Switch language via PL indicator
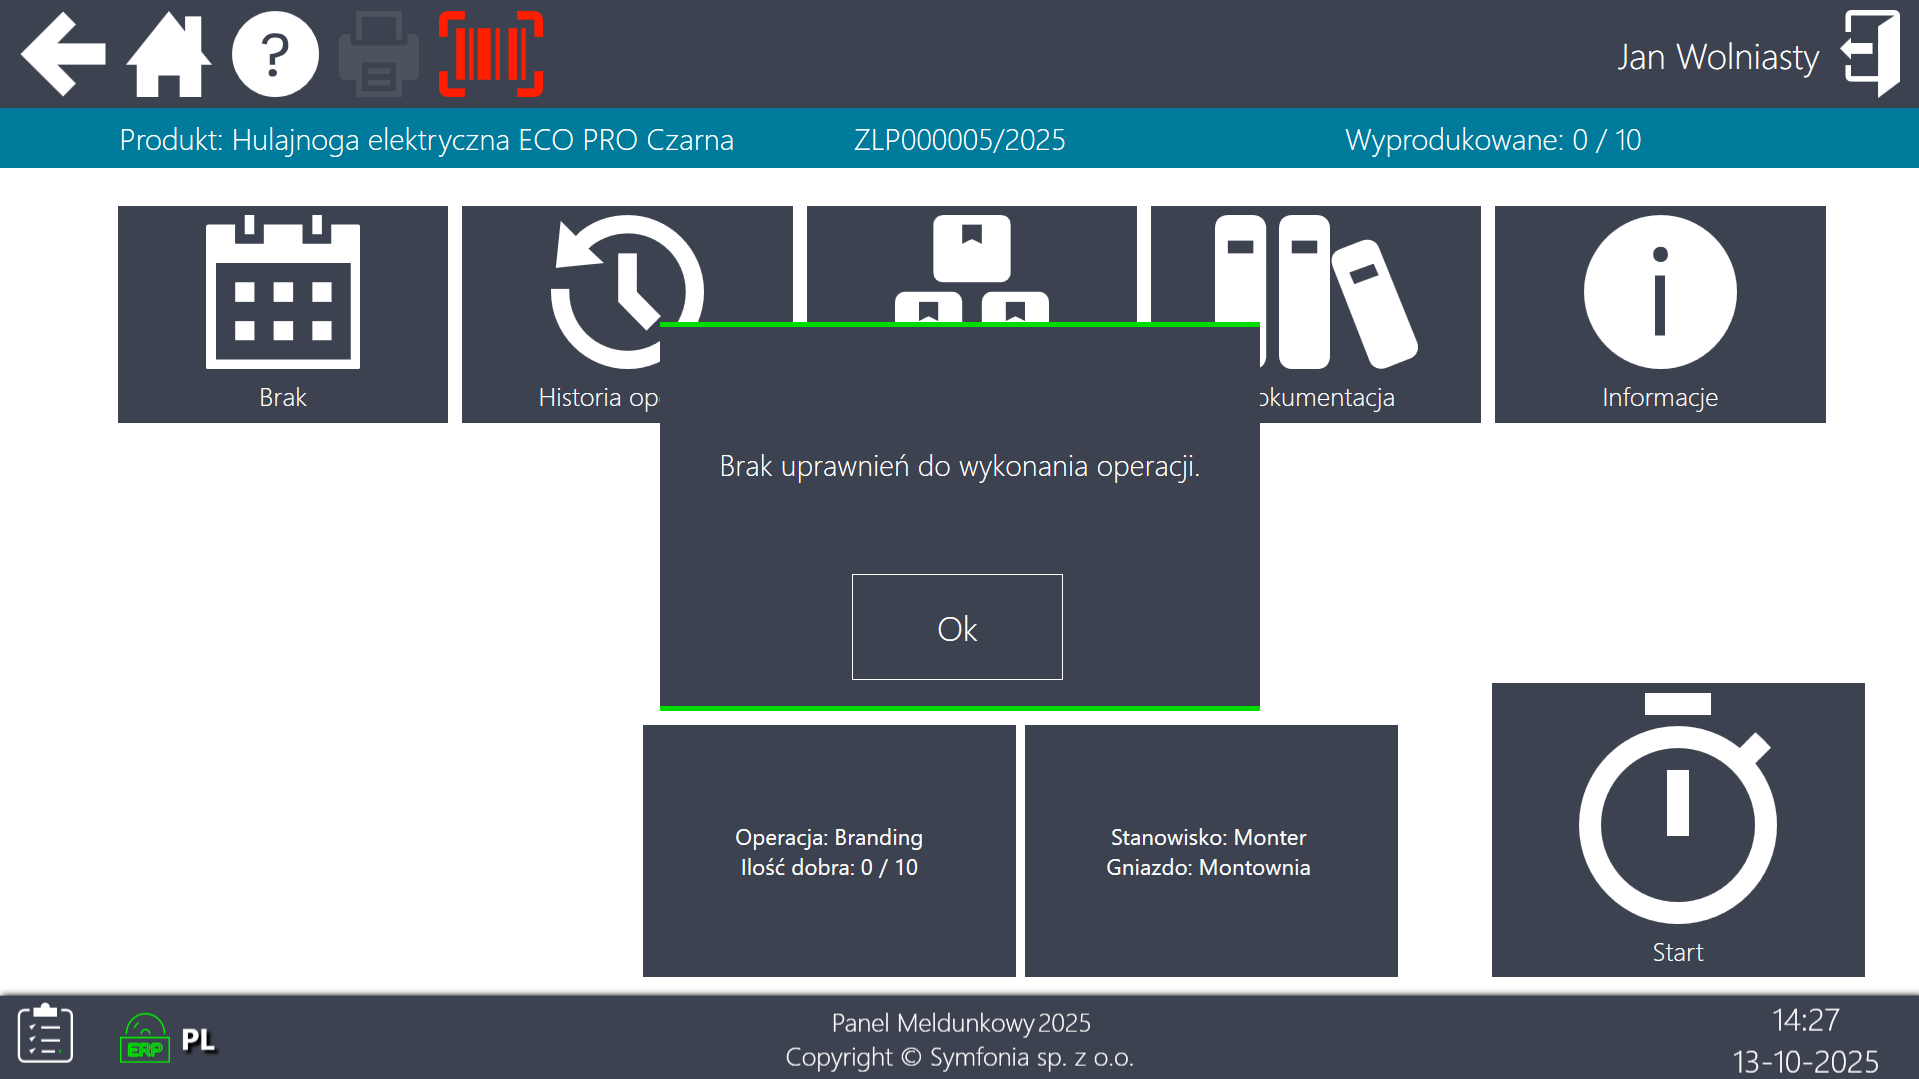Image resolution: width=1919 pixels, height=1079 pixels. [198, 1040]
